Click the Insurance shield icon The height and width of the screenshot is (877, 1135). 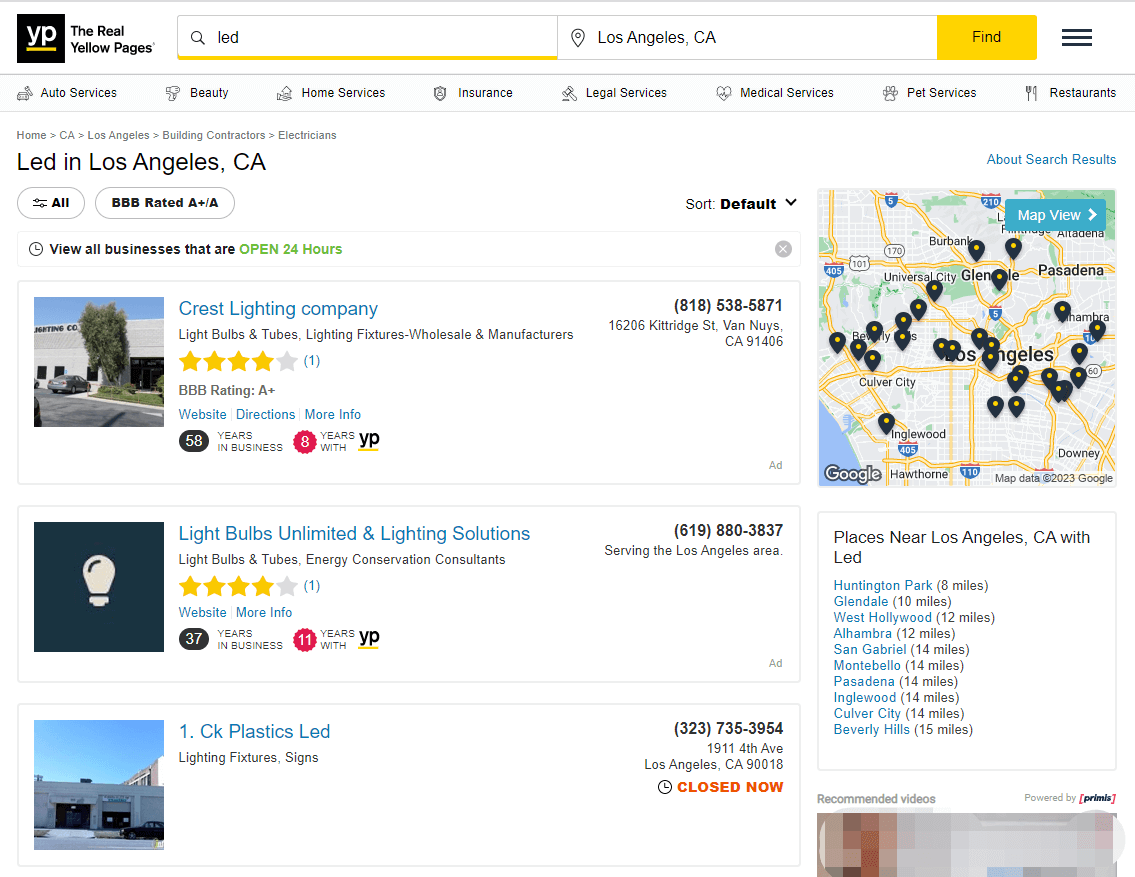click(x=440, y=93)
